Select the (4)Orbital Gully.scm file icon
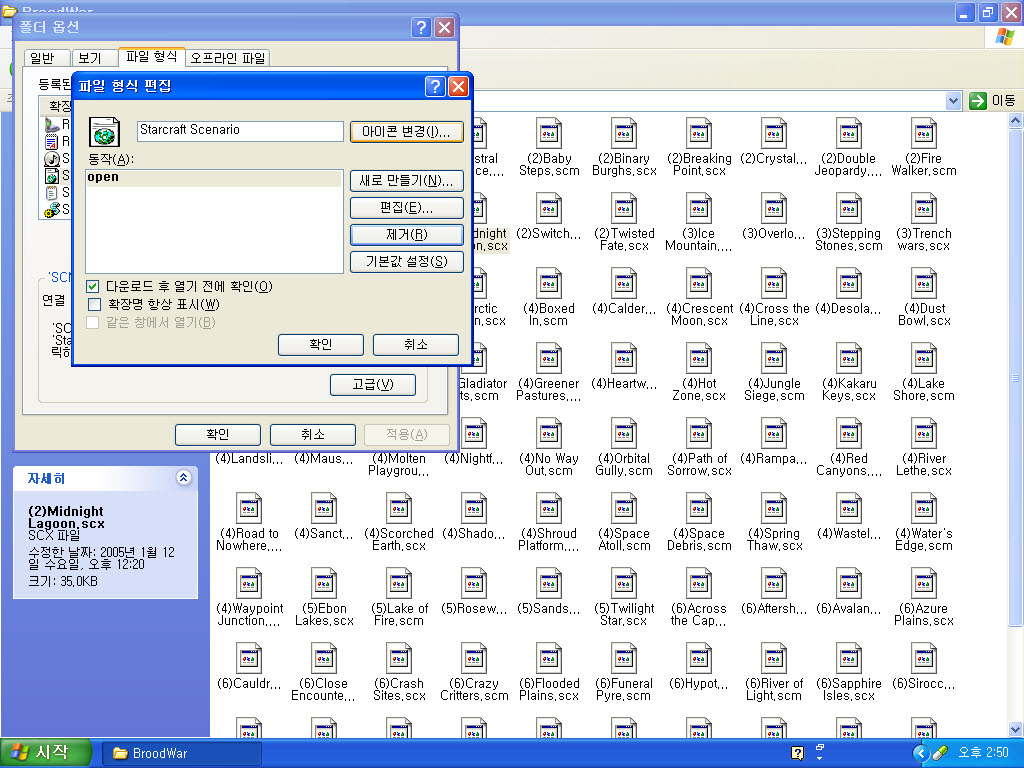The width and height of the screenshot is (1024, 768). [624, 434]
